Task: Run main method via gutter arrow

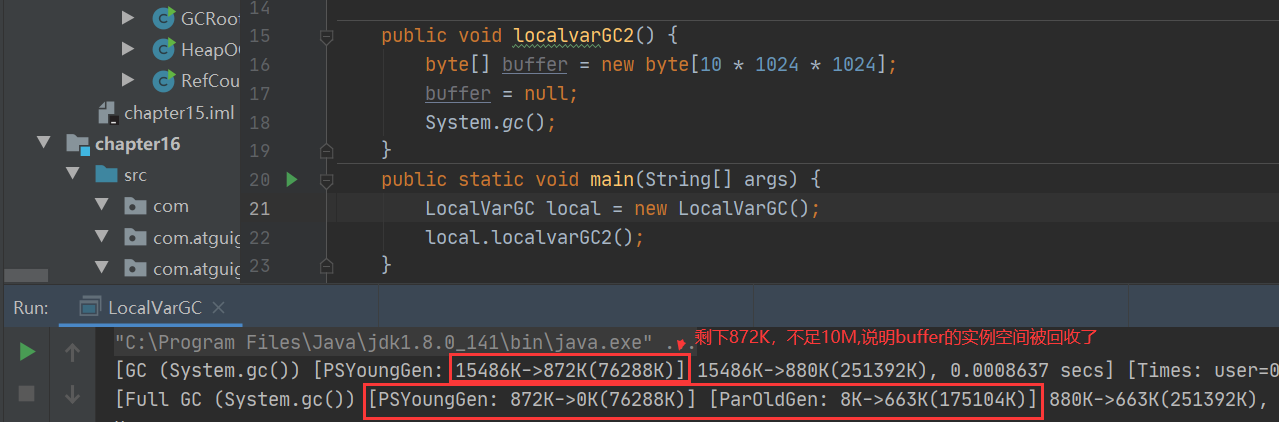Action: [x=292, y=180]
